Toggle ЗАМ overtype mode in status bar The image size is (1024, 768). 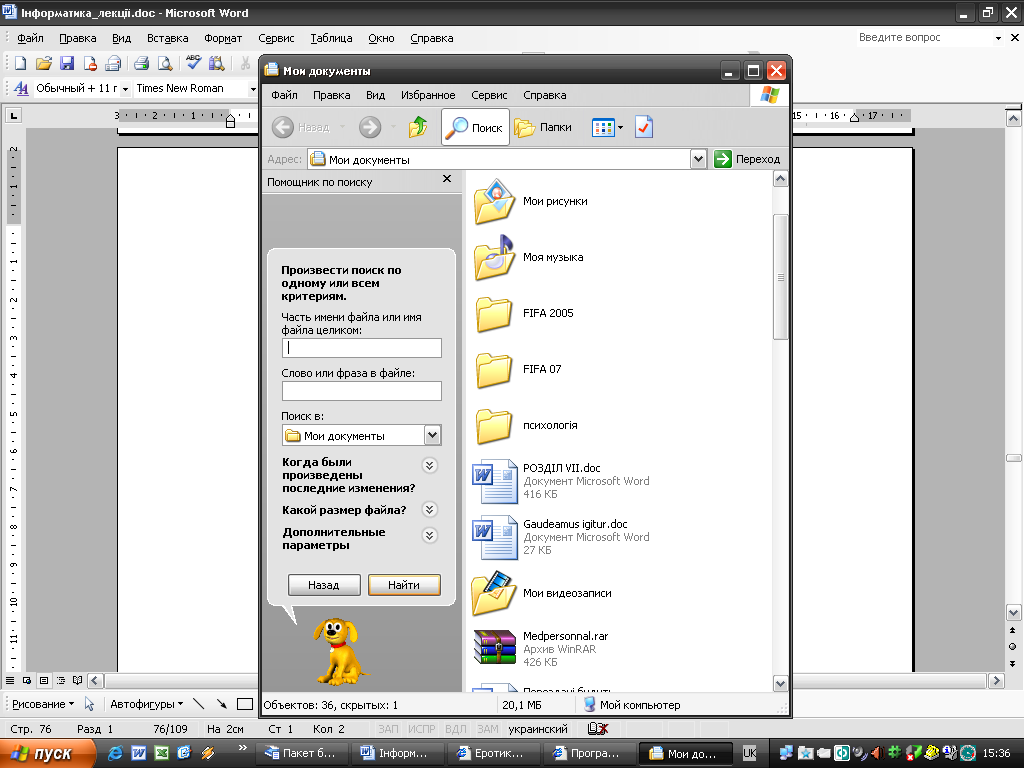pyautogui.click(x=487, y=729)
